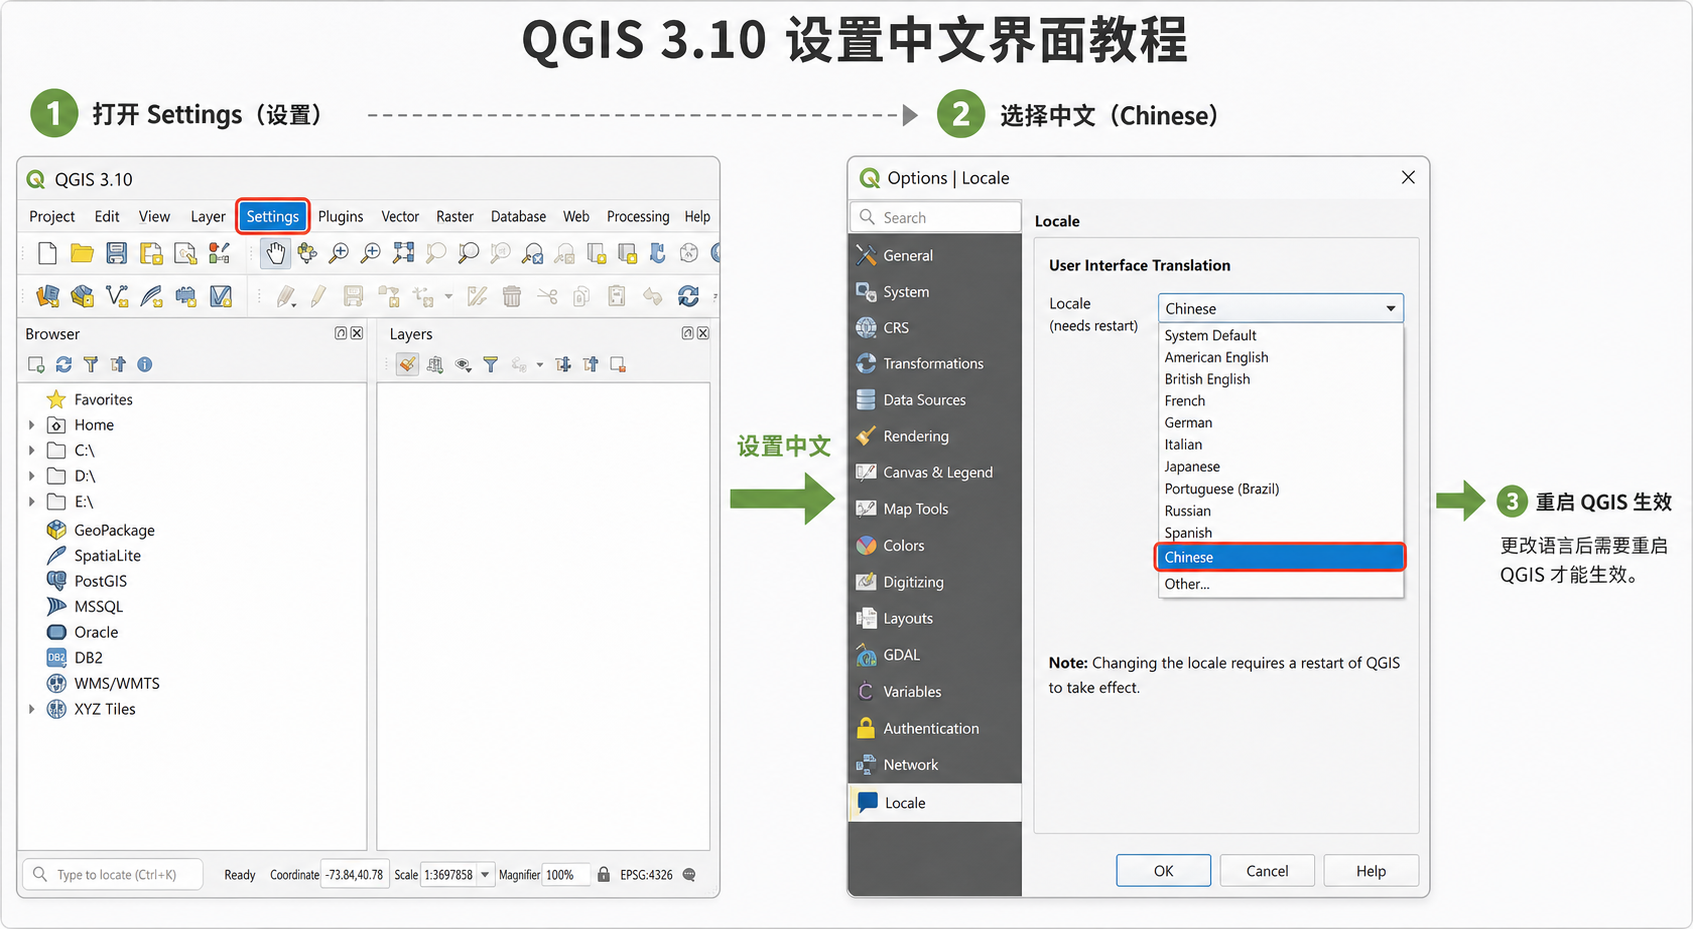Click the New Shapefile Layer icon
The height and width of the screenshot is (929, 1693).
coord(117,296)
